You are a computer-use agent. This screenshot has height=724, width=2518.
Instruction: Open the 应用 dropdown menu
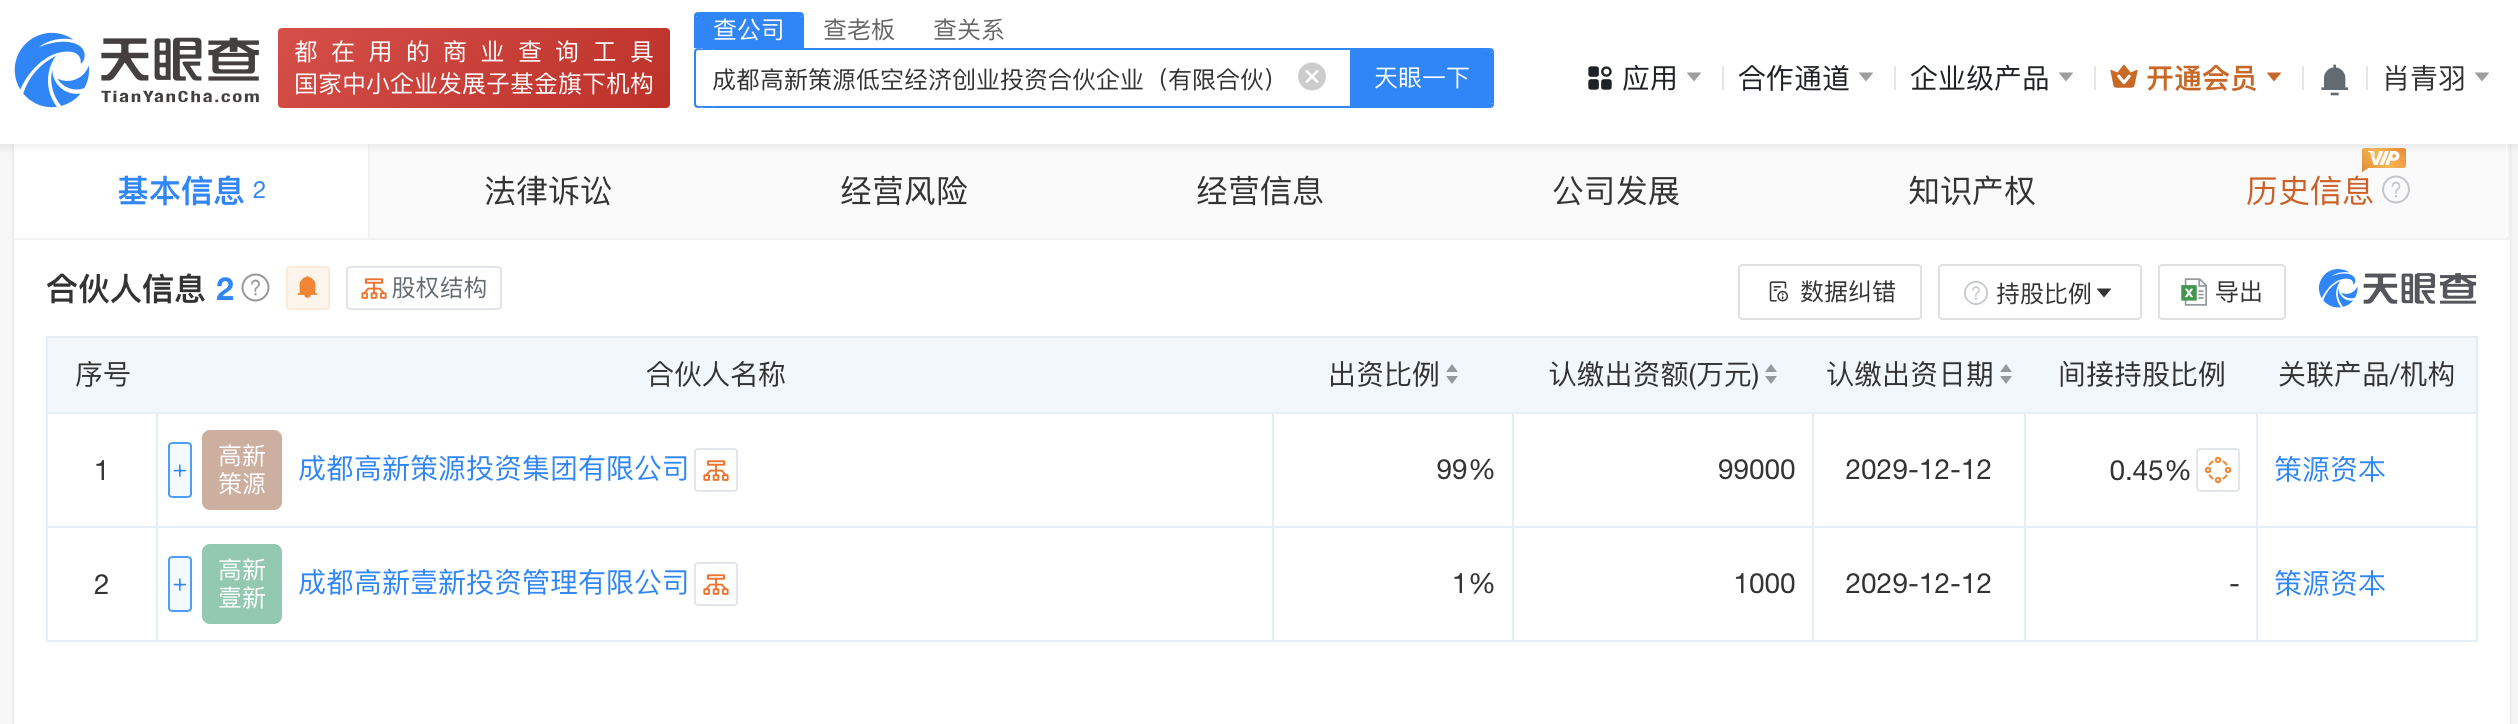(x=1643, y=78)
